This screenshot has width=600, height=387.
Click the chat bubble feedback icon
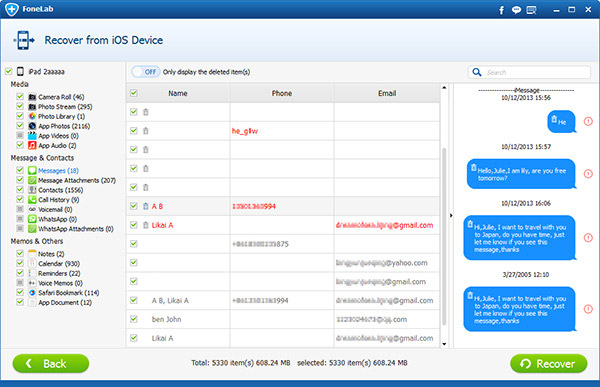coord(516,10)
